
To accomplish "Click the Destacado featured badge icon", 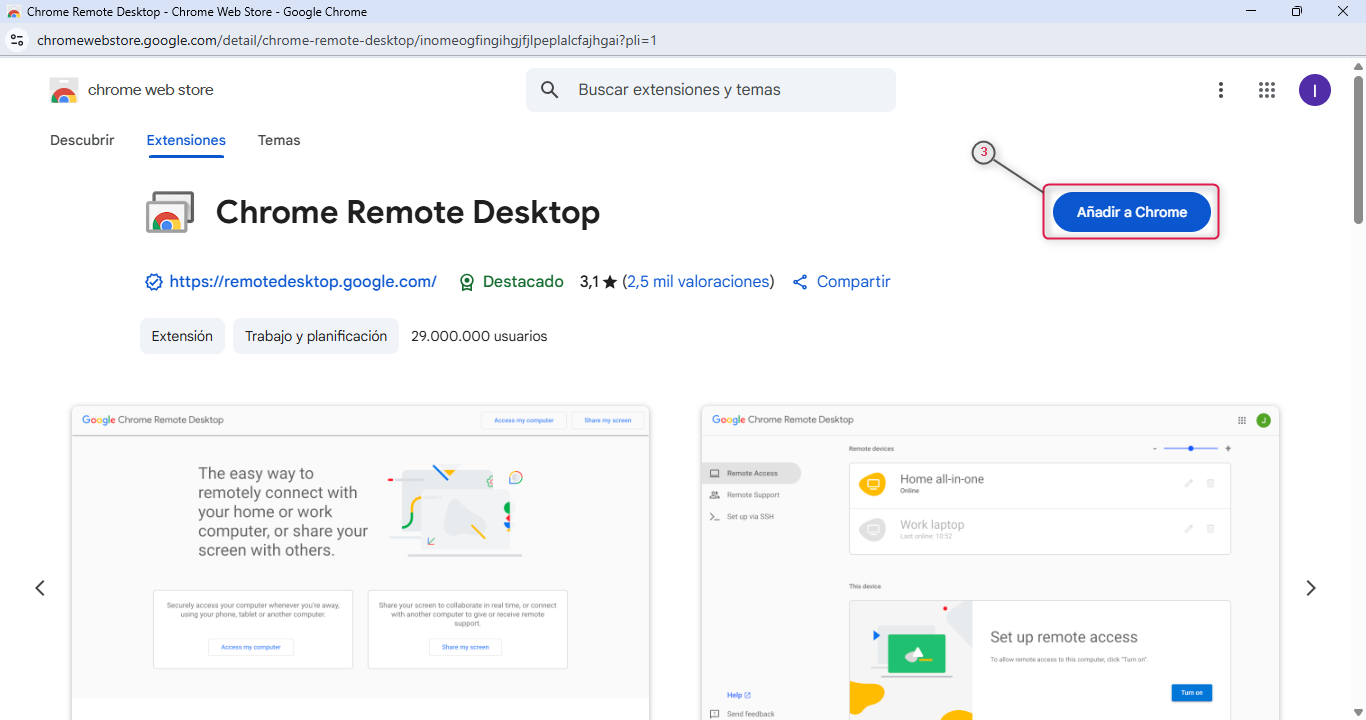I will [x=467, y=282].
